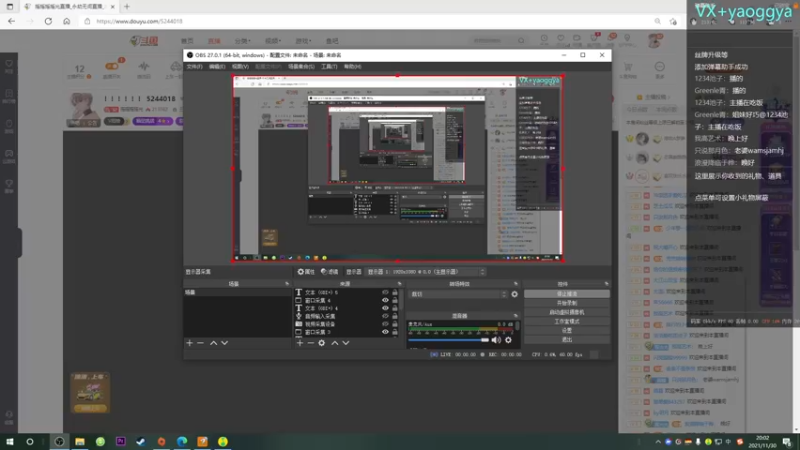Viewport: 800px width, 450px height.
Task: Open Microsoft Edge from taskbar
Action: pos(182,442)
